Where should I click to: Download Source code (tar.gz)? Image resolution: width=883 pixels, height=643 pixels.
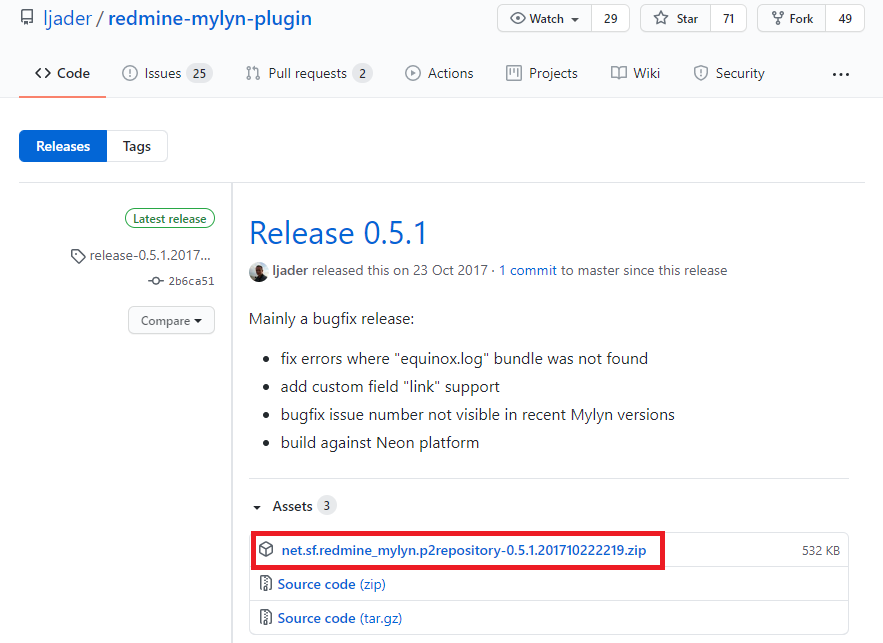point(340,618)
